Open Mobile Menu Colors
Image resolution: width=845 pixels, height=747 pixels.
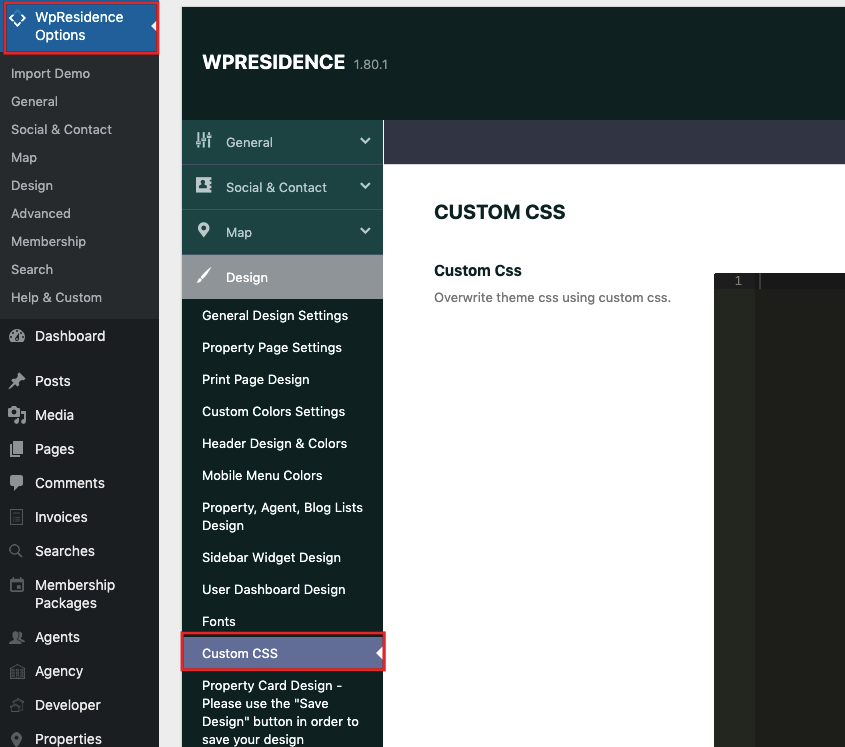tap(262, 475)
